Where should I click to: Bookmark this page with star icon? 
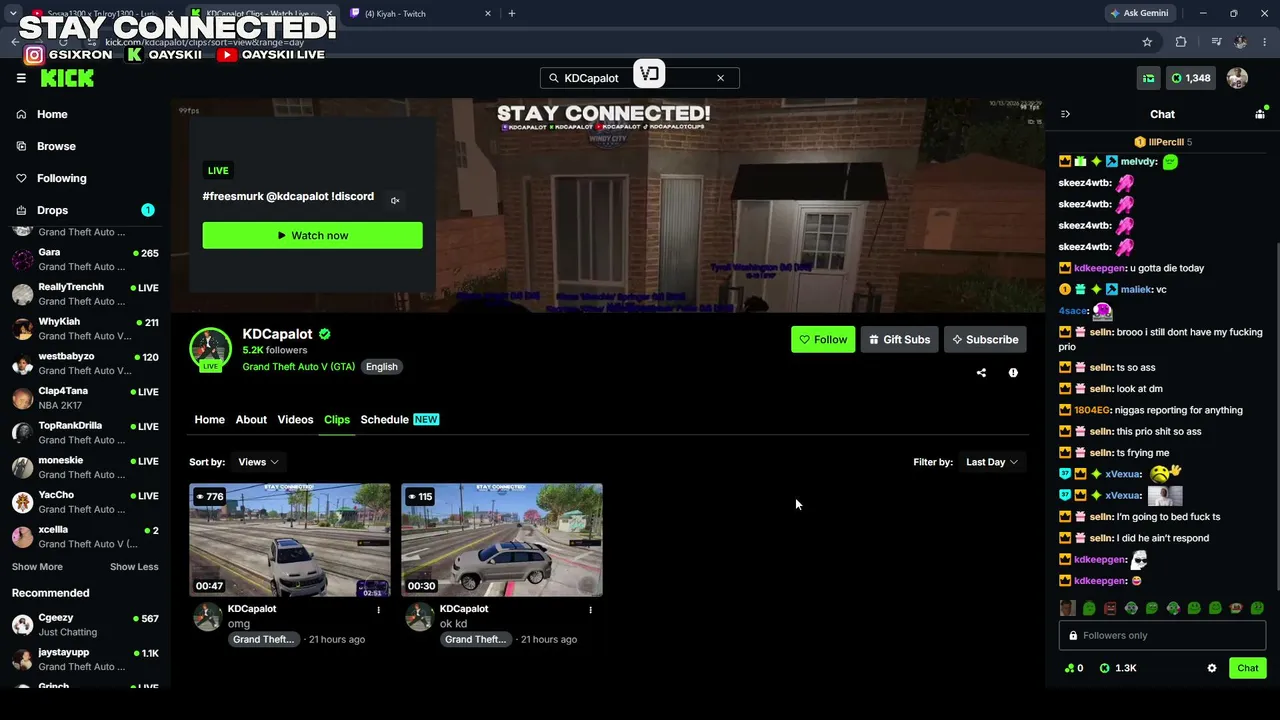[1147, 42]
